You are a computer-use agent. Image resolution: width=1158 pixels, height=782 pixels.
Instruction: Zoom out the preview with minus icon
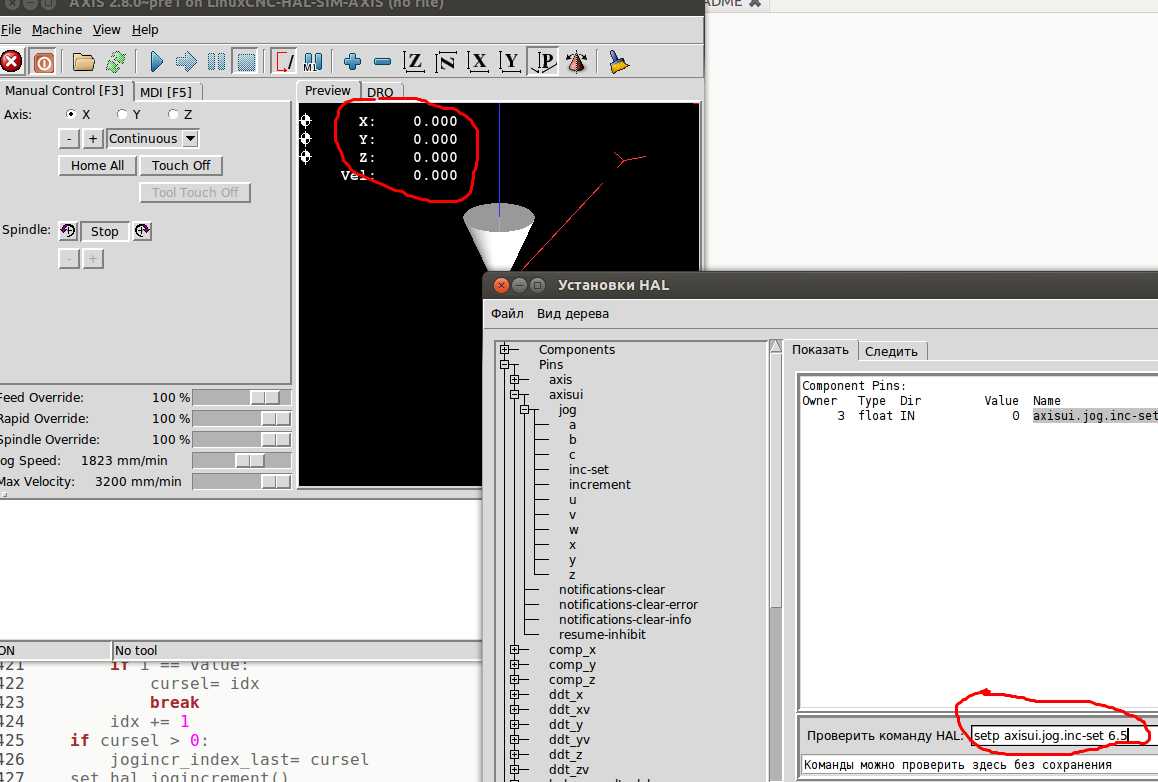(383, 61)
